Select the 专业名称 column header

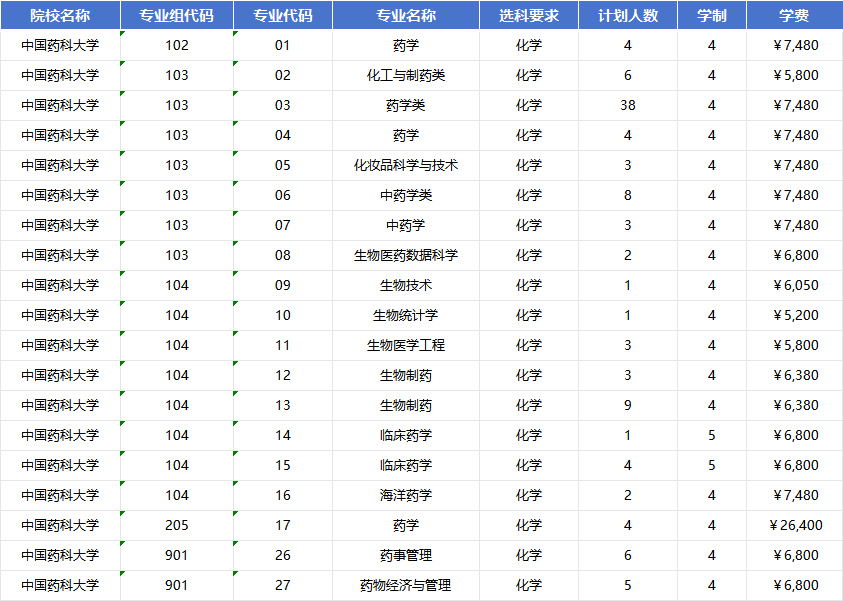click(406, 15)
